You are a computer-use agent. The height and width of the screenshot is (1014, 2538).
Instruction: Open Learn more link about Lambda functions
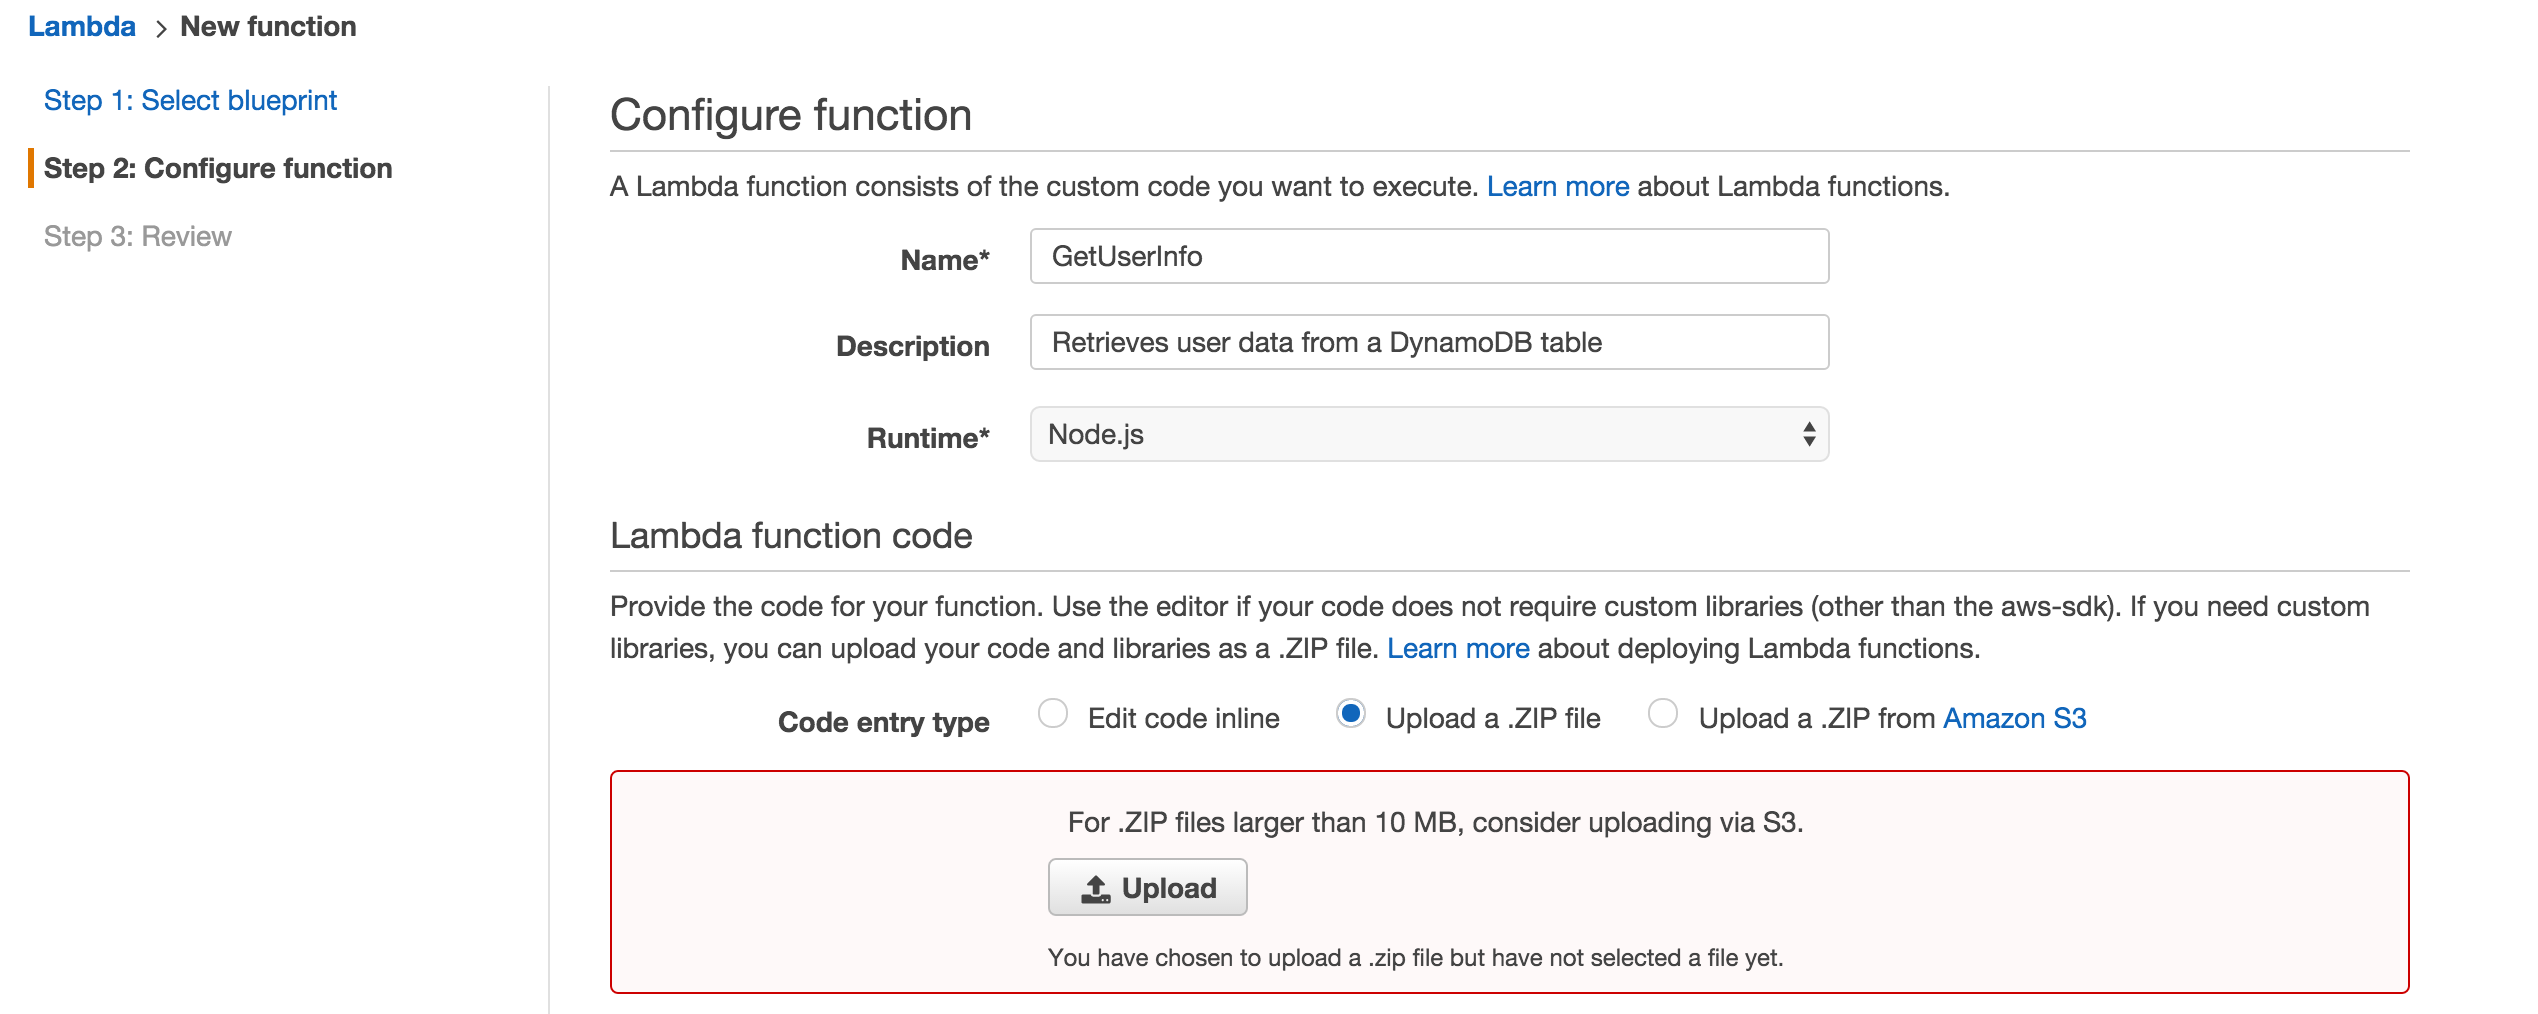click(1557, 187)
